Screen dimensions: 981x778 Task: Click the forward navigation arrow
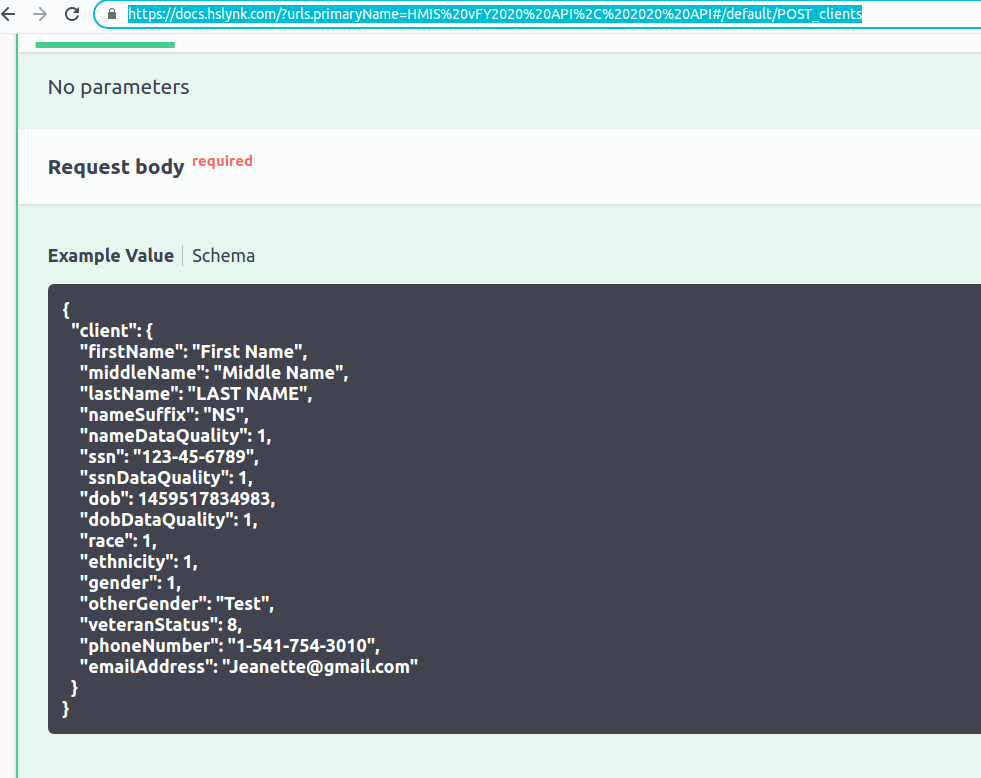pos(40,14)
